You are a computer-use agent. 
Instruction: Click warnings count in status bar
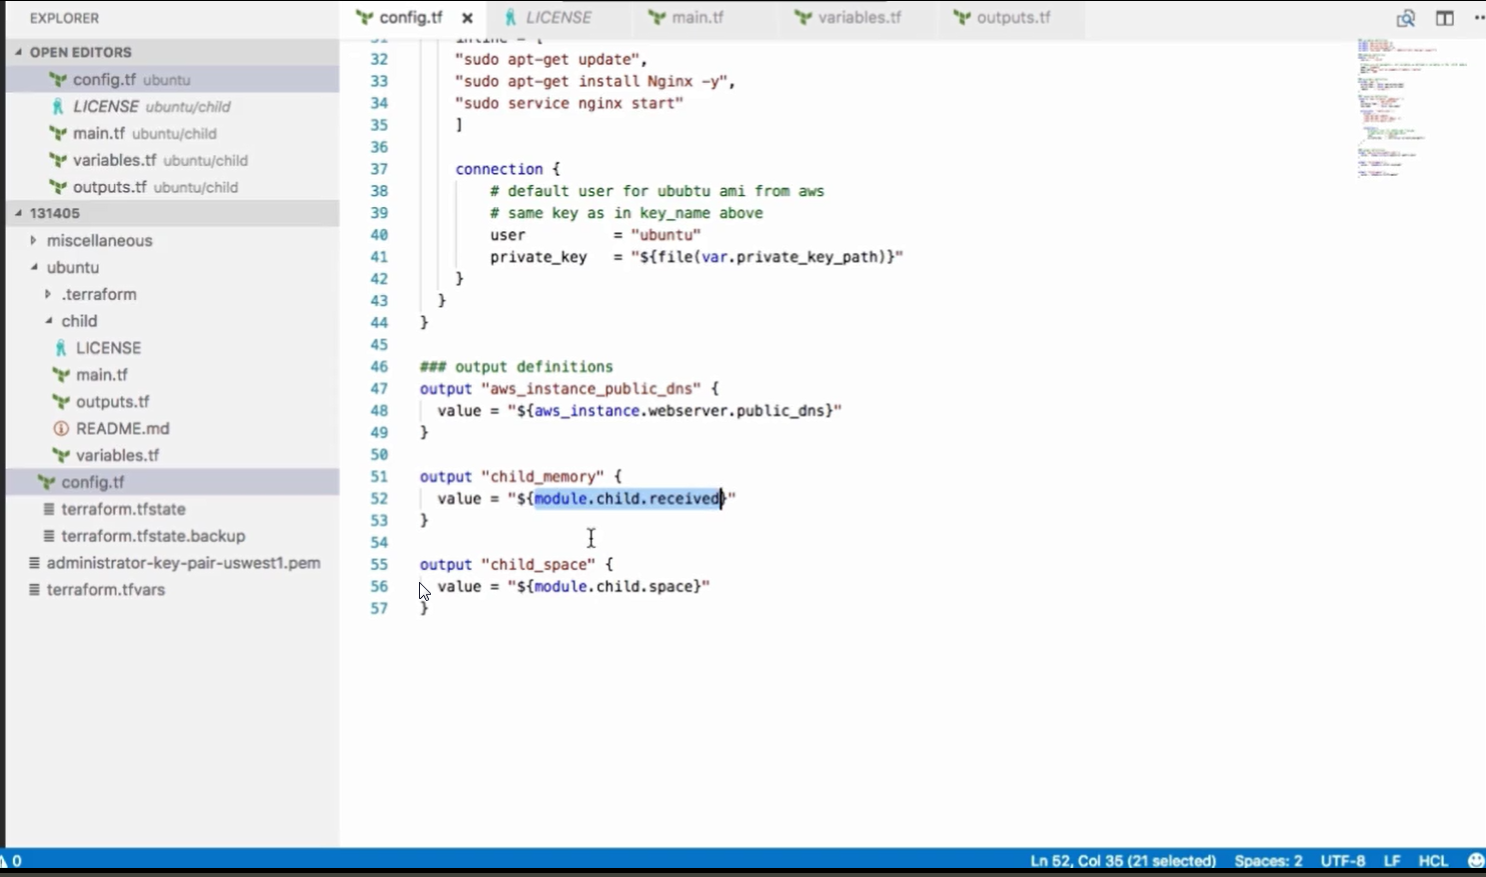pyautogui.click(x=11, y=861)
